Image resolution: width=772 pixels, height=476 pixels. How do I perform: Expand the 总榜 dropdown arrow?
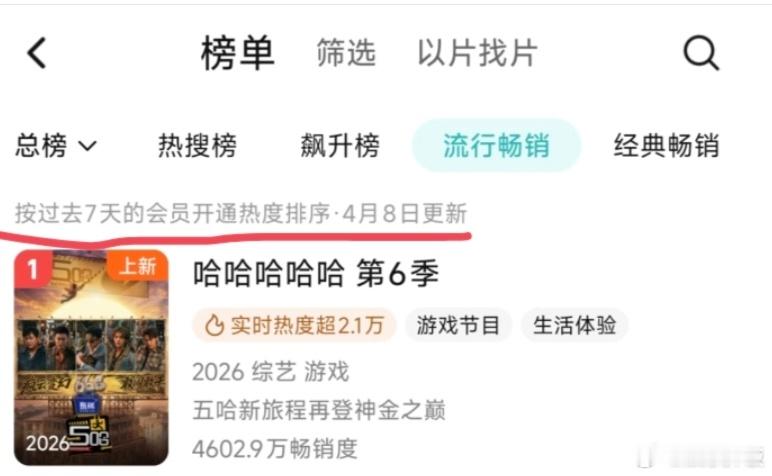(88, 146)
